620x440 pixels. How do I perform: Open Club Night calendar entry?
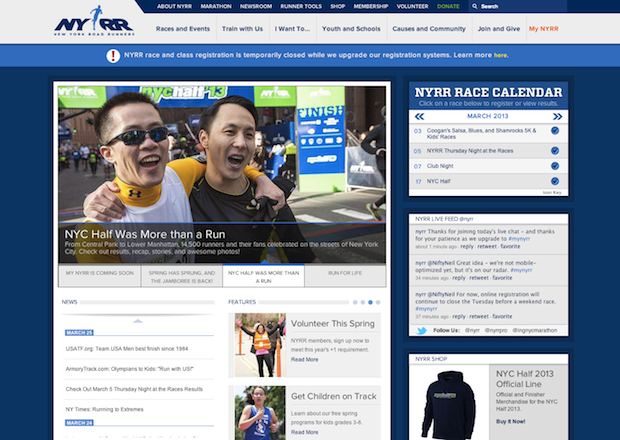click(440, 166)
